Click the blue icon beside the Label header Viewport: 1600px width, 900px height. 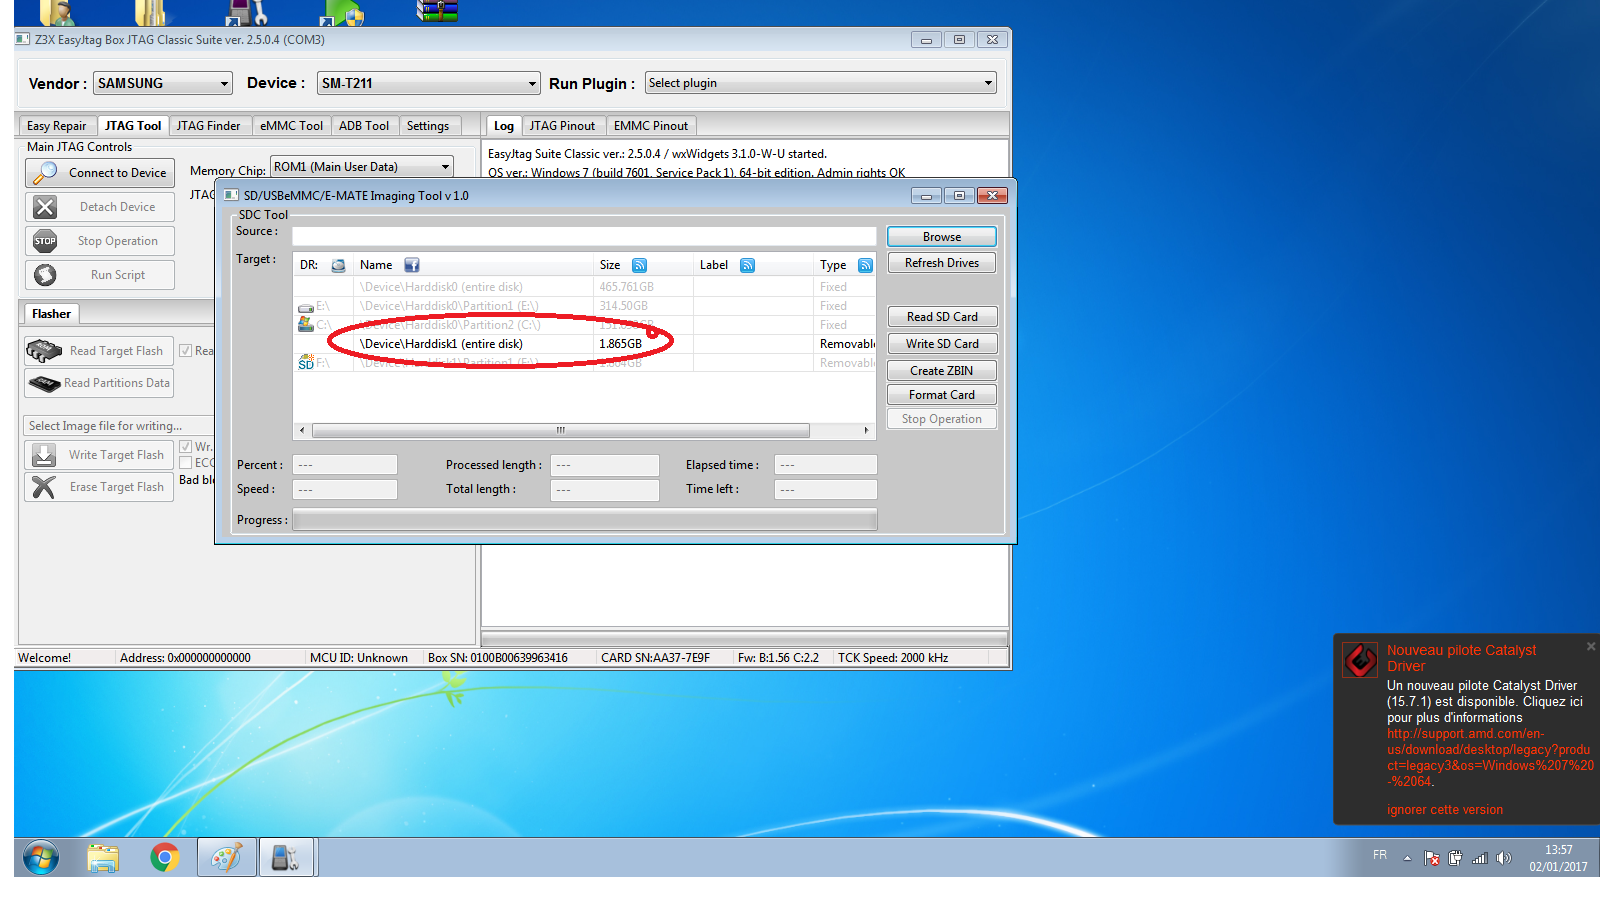click(x=748, y=265)
